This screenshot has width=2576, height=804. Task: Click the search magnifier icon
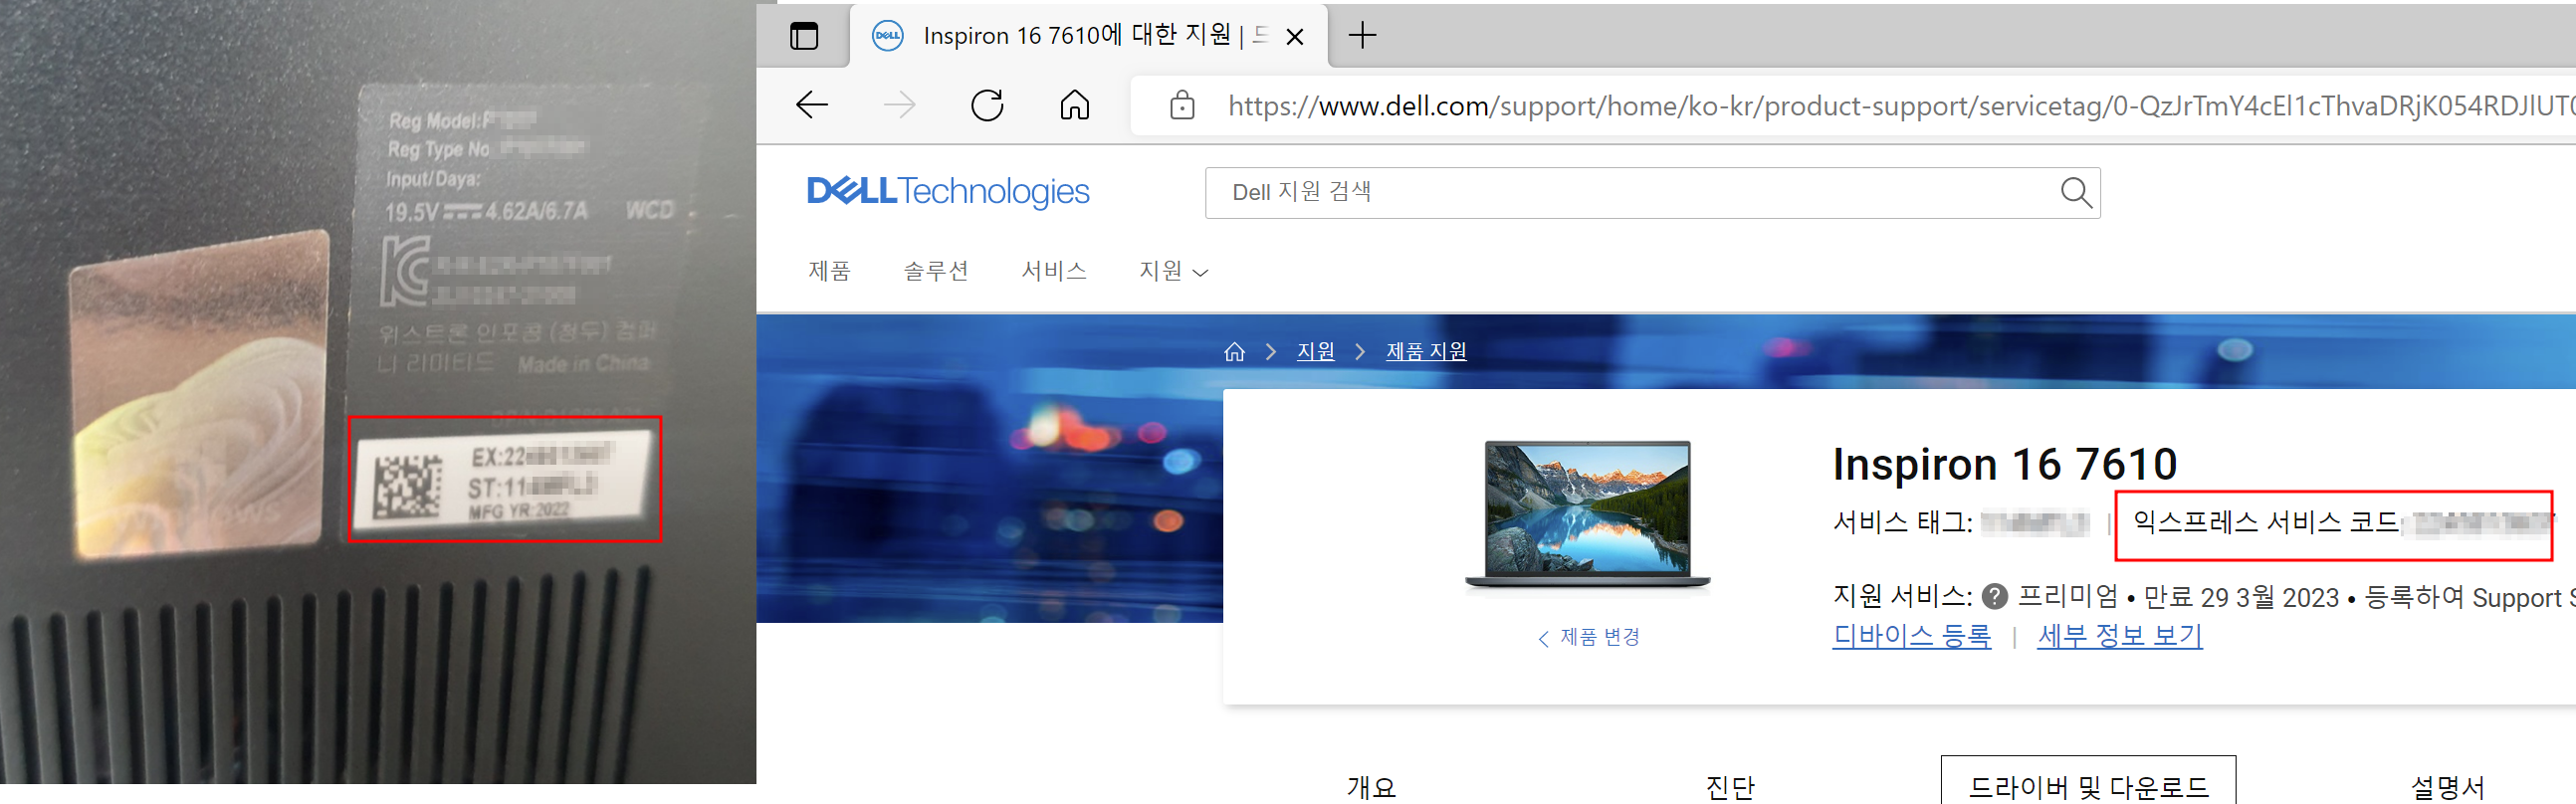(x=2076, y=192)
